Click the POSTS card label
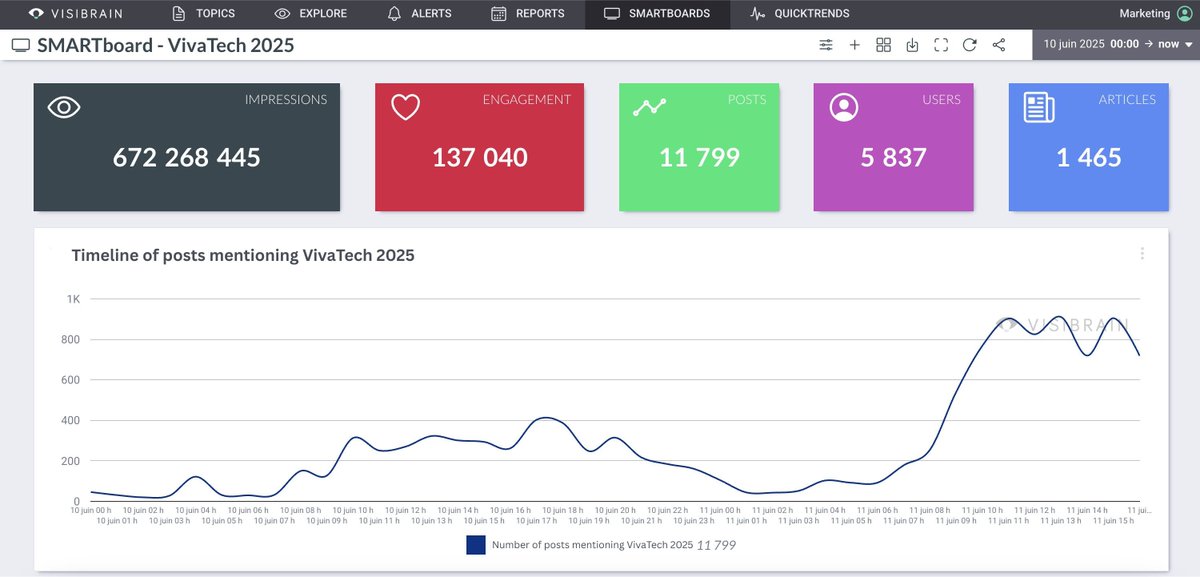1200x577 pixels. (747, 99)
